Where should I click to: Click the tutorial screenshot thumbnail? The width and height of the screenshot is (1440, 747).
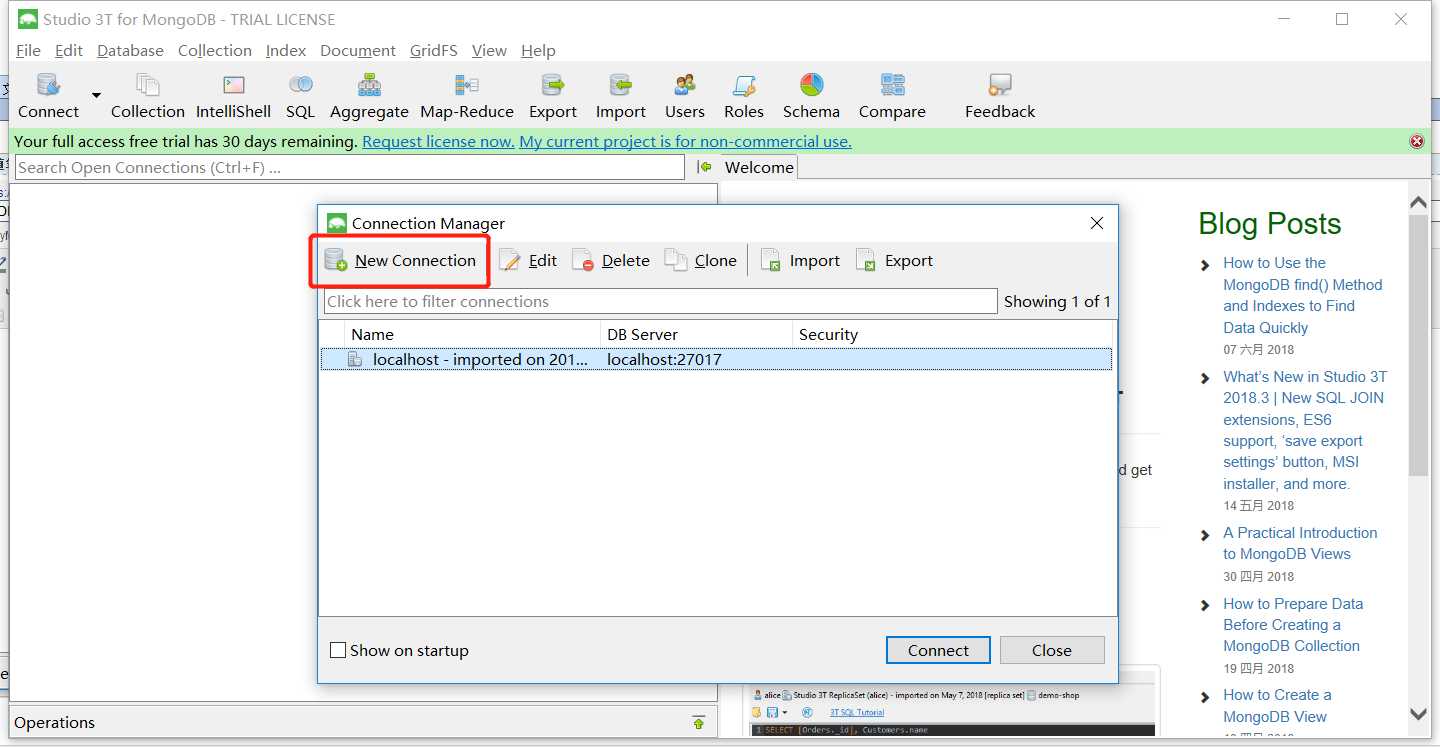[x=953, y=711]
